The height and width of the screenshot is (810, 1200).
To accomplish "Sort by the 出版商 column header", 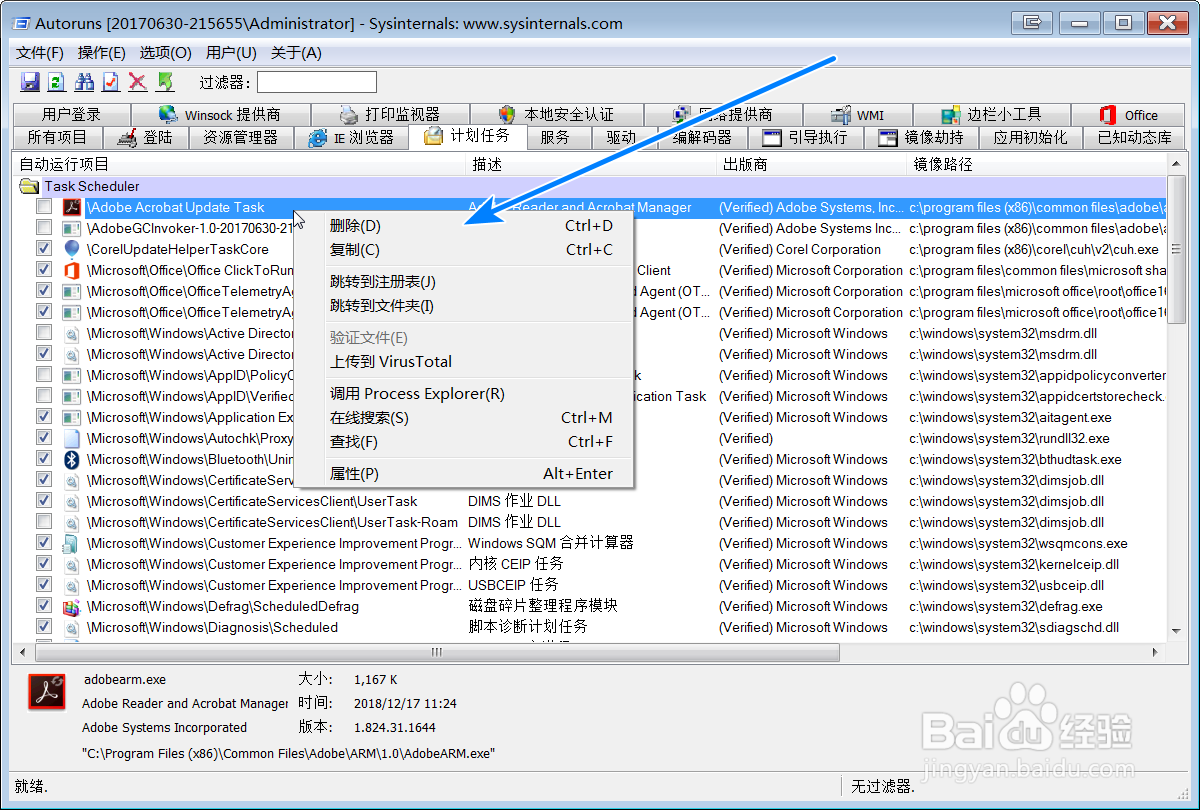I will [x=810, y=164].
